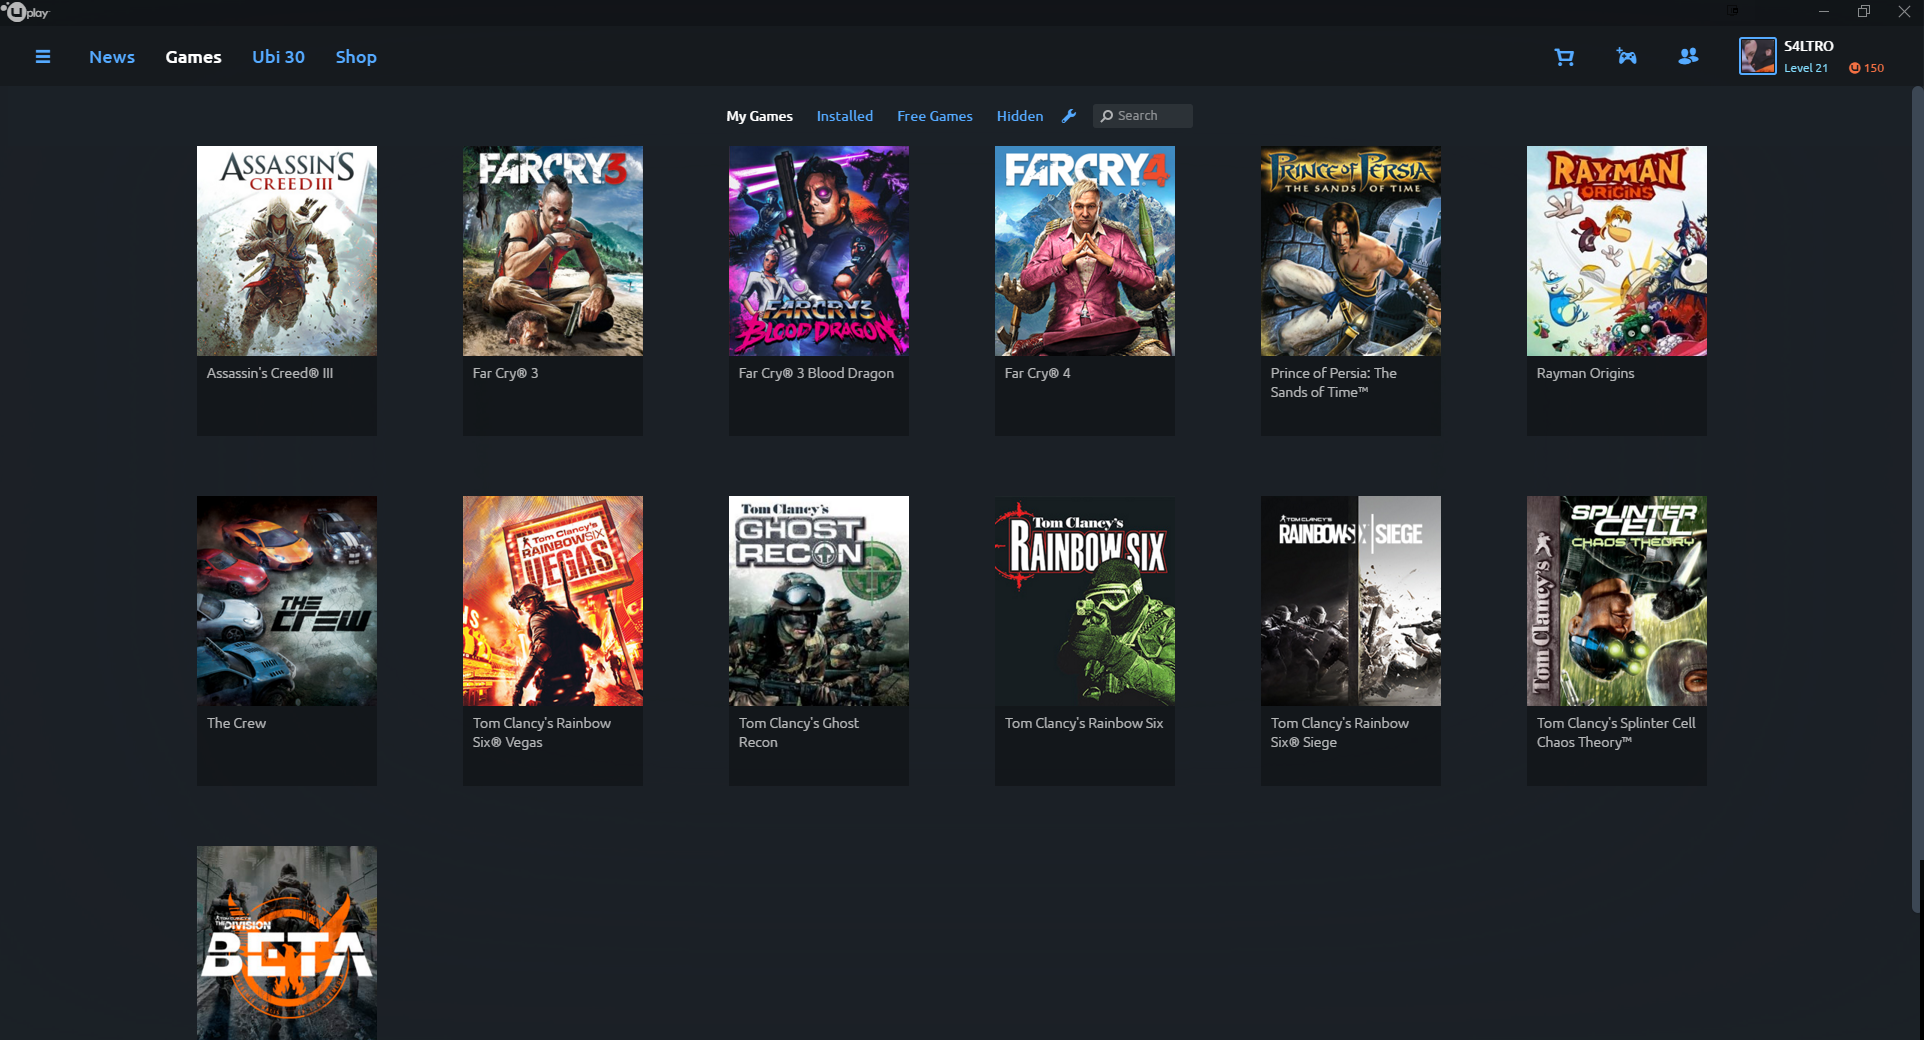
Task: Click "Tom Clancy's Ghost Recon" title text
Action: pyautogui.click(x=798, y=732)
